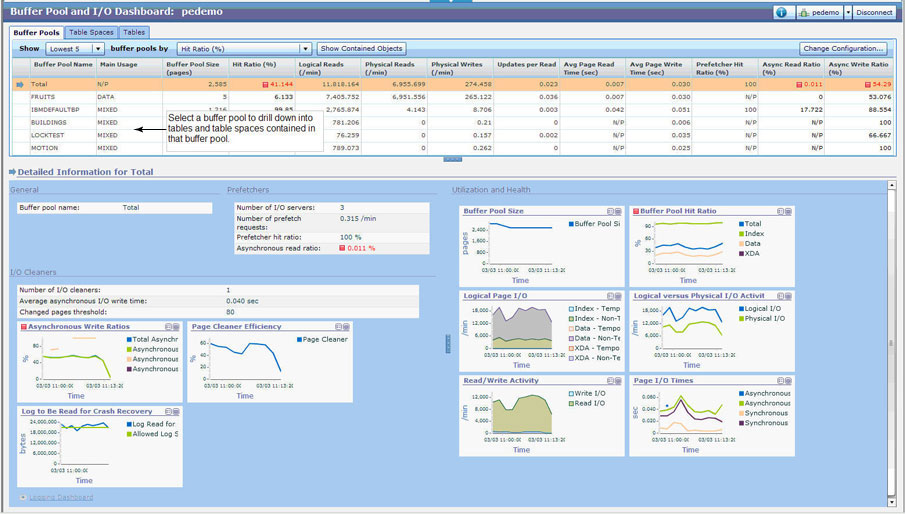Sort by Main Usage column header

[x=129, y=68]
